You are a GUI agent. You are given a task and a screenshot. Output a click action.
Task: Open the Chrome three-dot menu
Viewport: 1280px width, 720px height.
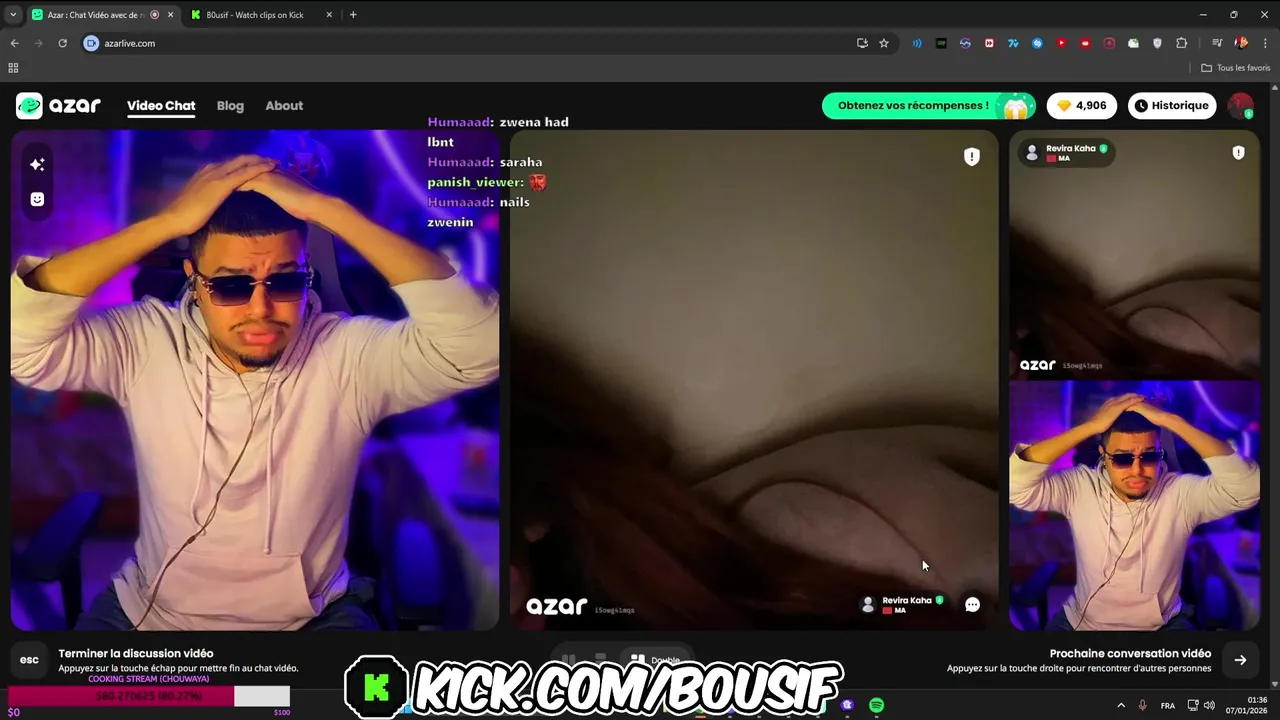pyautogui.click(x=1265, y=43)
